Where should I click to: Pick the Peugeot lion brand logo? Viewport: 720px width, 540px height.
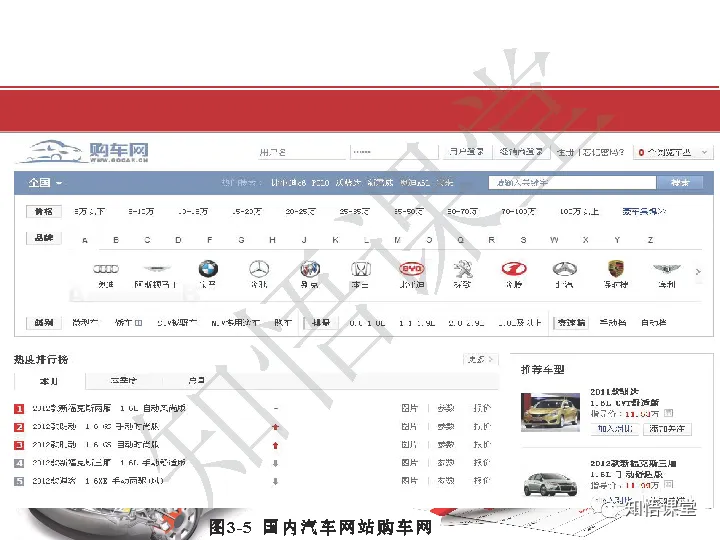coord(463,269)
